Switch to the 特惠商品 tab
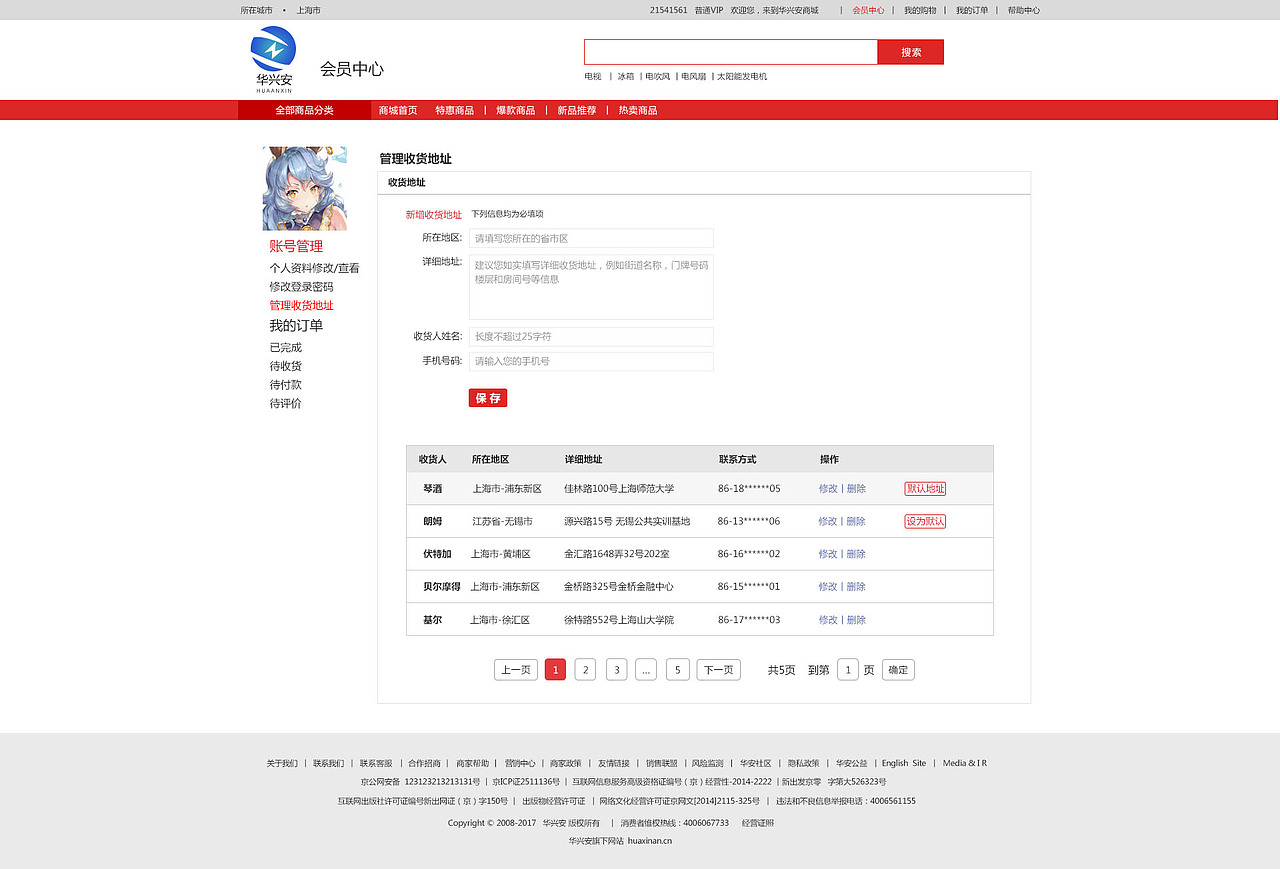Screen dimensions: 1280x869 (456, 110)
